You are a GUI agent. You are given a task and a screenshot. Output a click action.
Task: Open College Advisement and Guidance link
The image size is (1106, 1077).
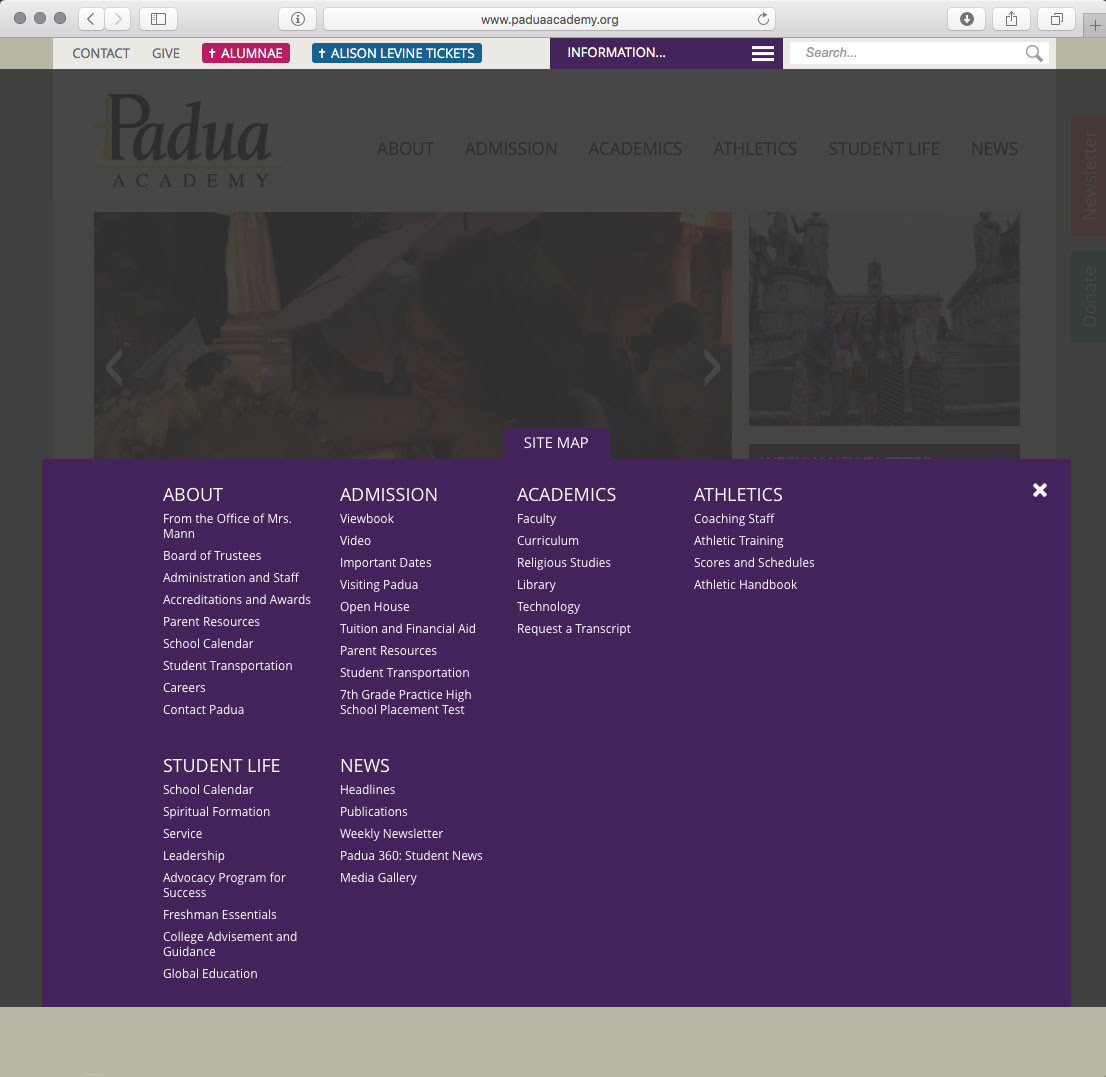coord(230,944)
